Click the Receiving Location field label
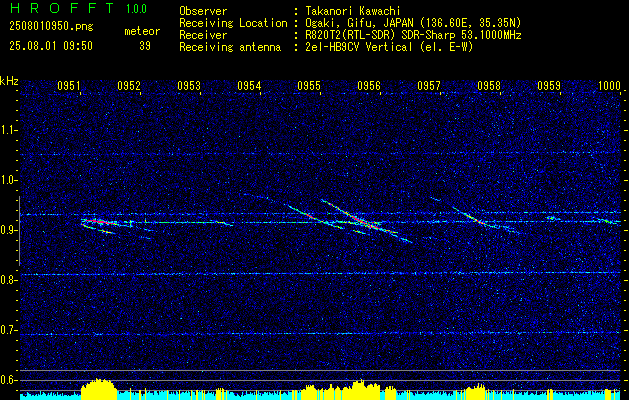This screenshot has height=400, width=629. click(x=233, y=23)
